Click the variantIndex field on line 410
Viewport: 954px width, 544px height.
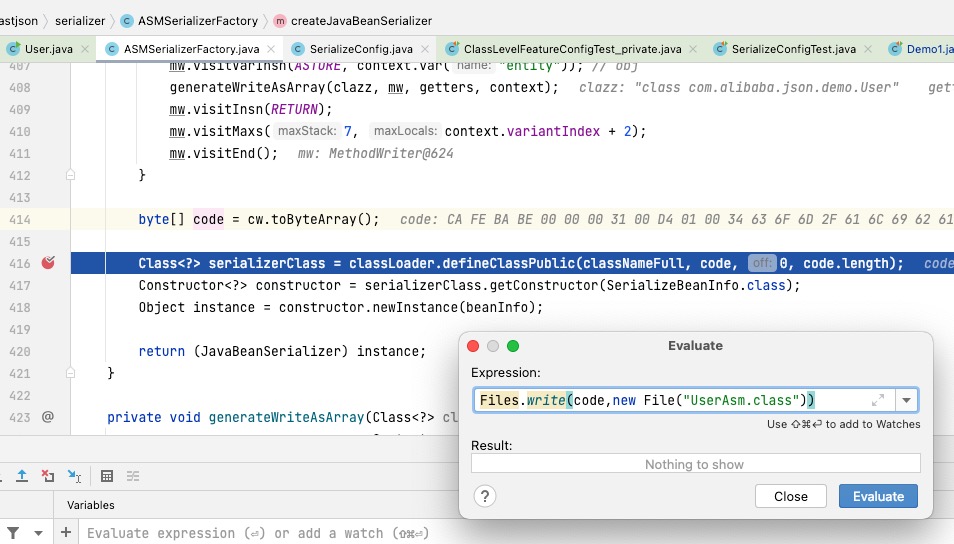pyautogui.click(x=553, y=131)
